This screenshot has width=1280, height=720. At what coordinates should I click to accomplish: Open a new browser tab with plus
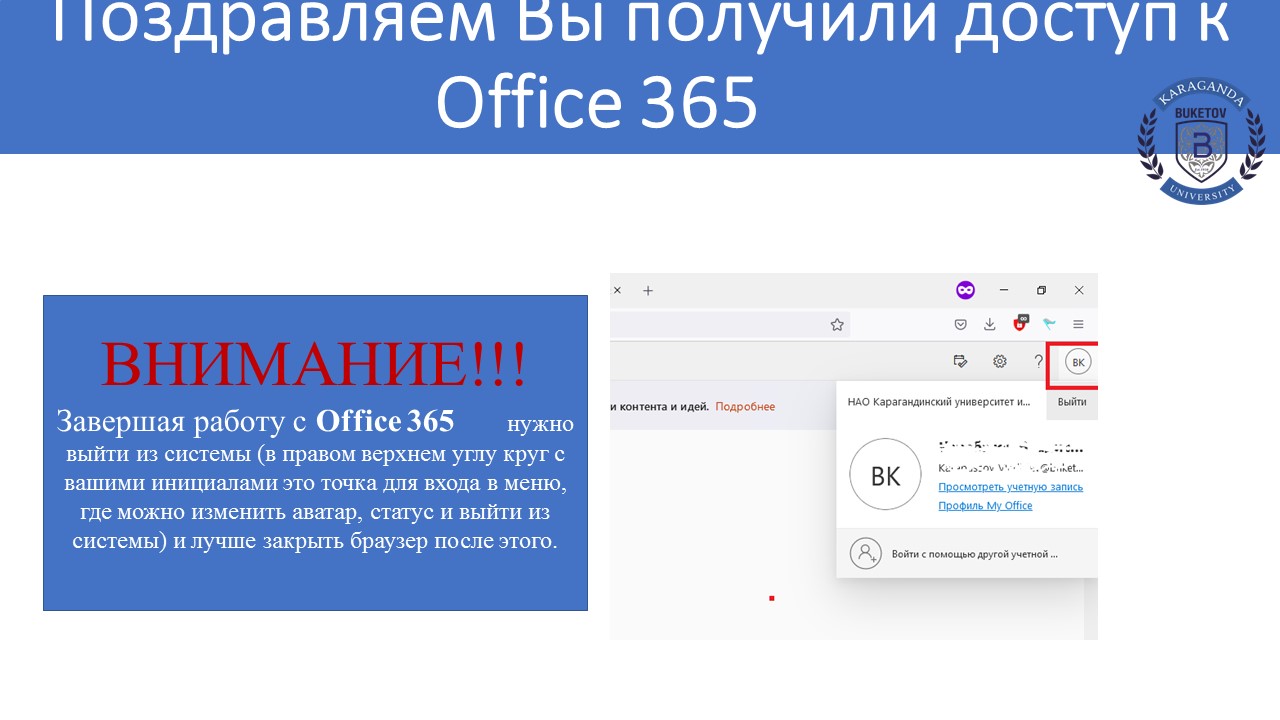(648, 290)
